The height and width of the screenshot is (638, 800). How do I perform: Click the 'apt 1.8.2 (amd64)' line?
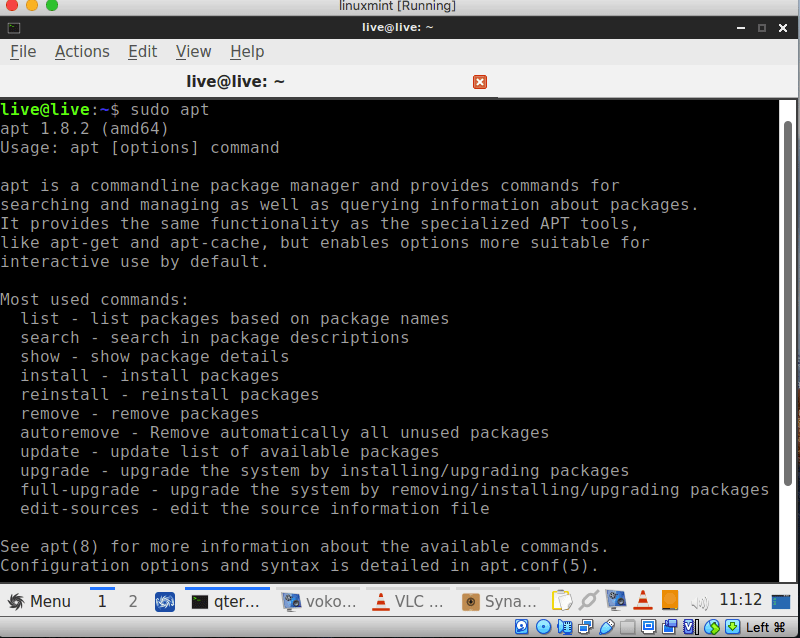[84, 129]
